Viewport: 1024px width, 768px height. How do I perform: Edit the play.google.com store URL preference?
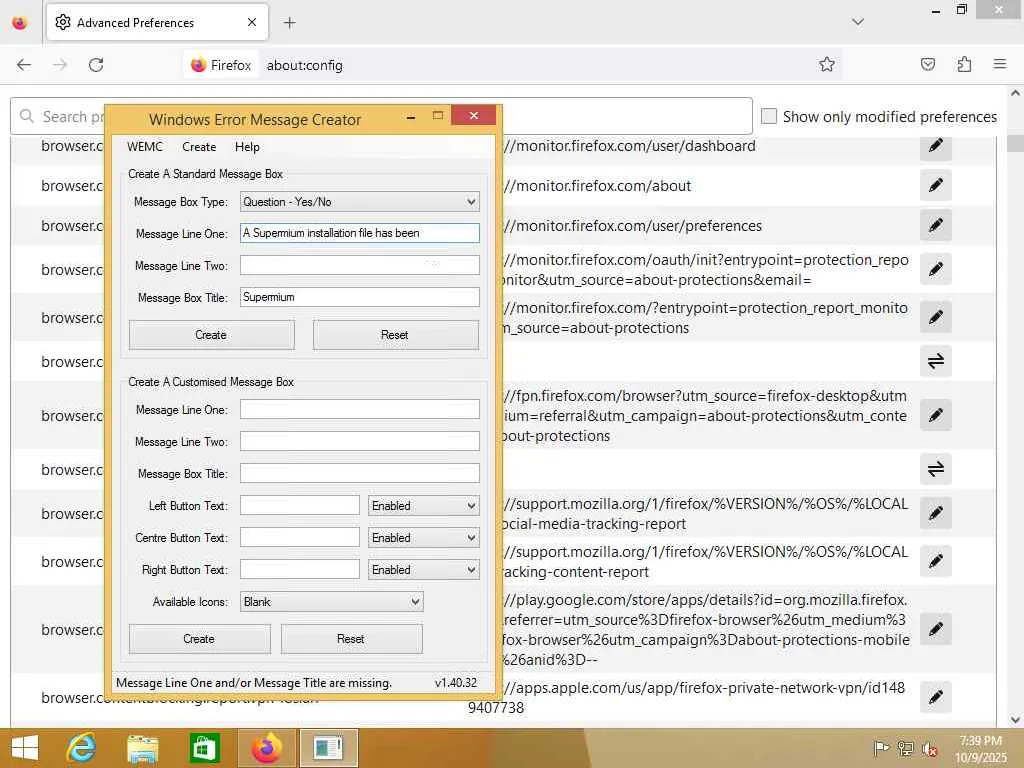pos(935,629)
